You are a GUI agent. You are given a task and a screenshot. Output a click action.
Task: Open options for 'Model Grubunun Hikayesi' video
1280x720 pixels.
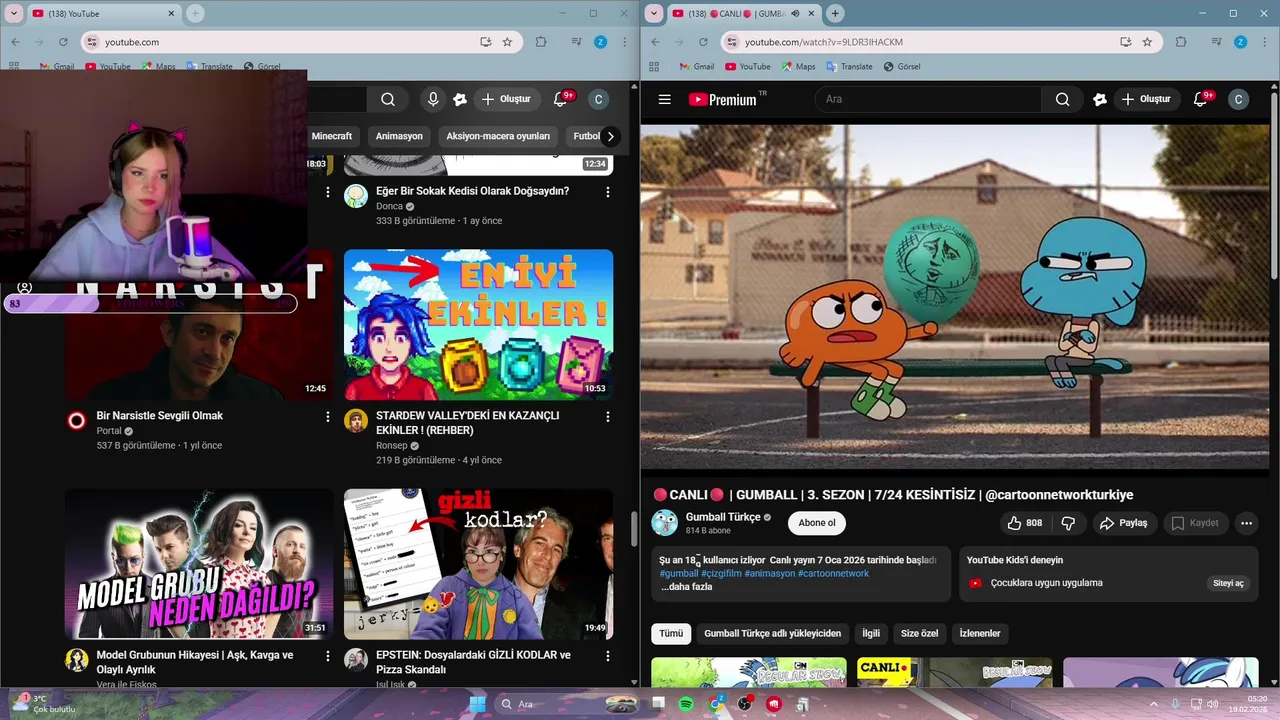(x=327, y=656)
